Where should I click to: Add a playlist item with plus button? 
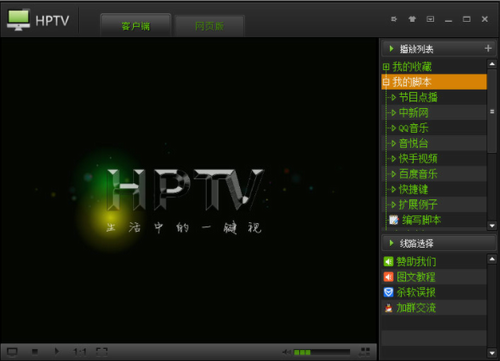tap(488, 48)
